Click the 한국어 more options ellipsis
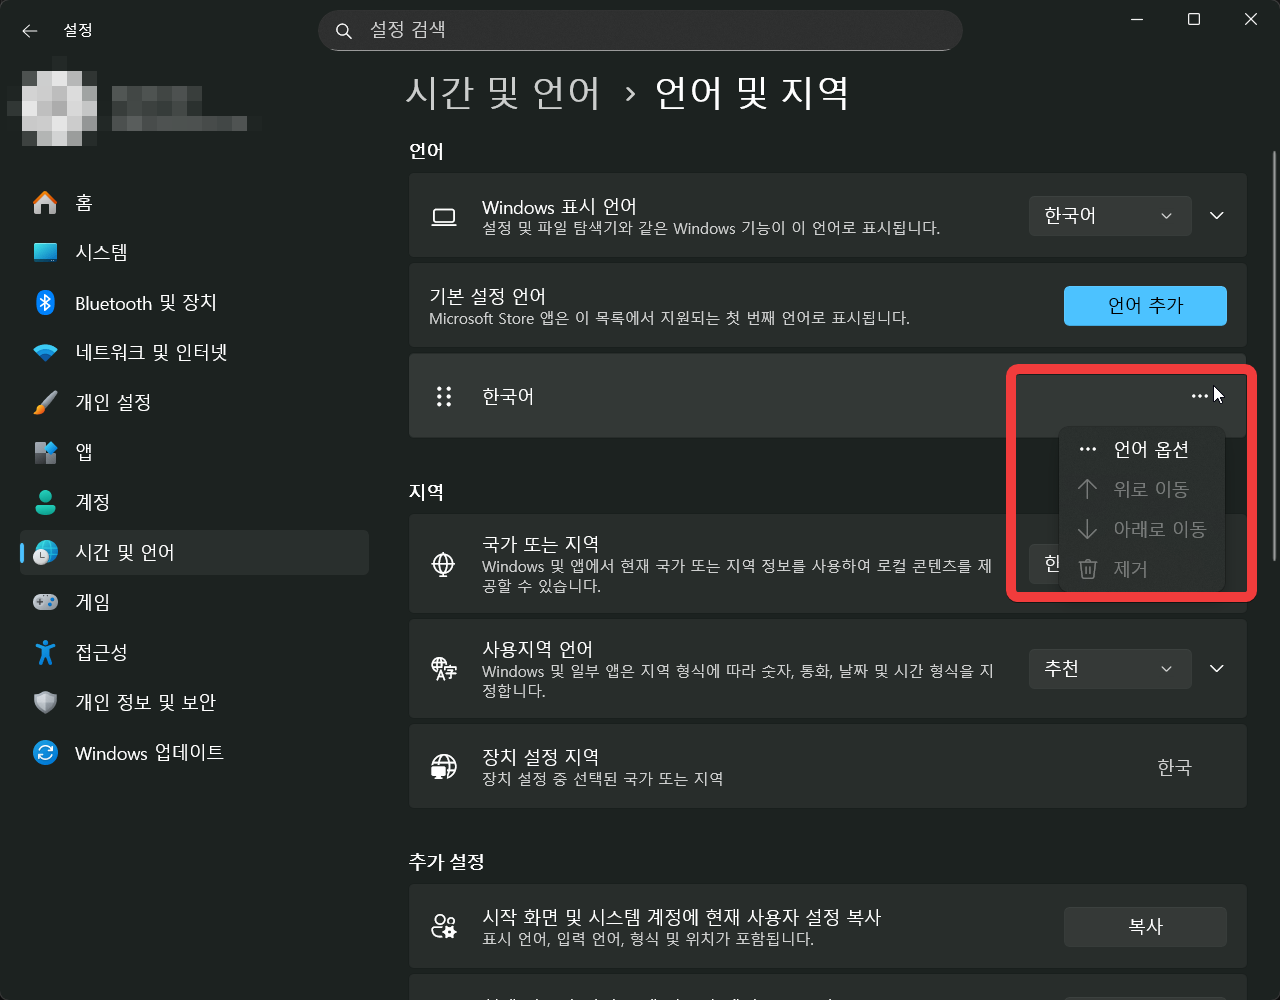This screenshot has height=1000, width=1280. [x=1200, y=396]
